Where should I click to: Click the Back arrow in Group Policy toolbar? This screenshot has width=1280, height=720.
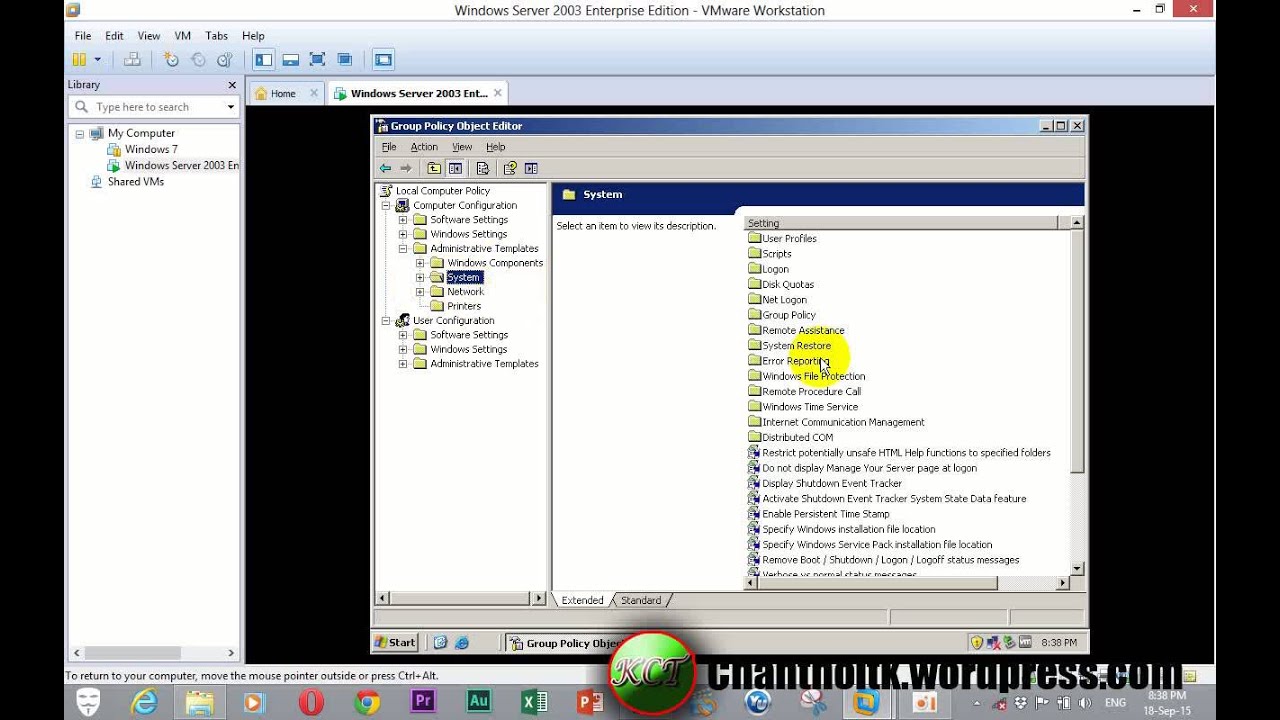385,168
